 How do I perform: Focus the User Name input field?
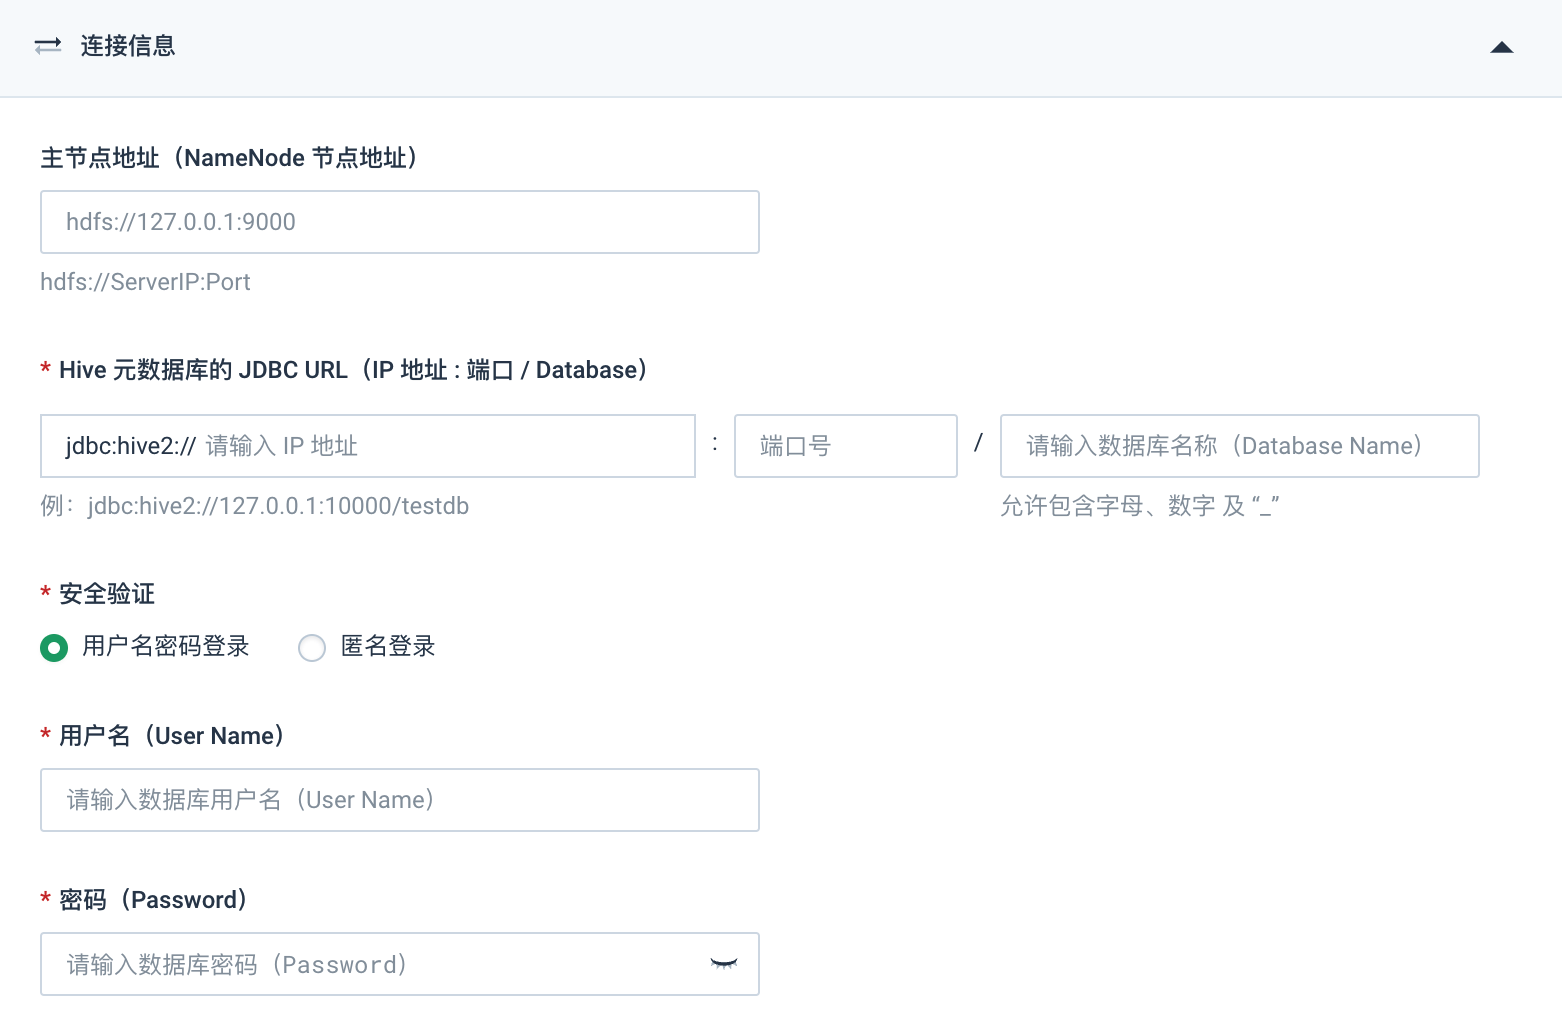pyautogui.click(x=400, y=800)
